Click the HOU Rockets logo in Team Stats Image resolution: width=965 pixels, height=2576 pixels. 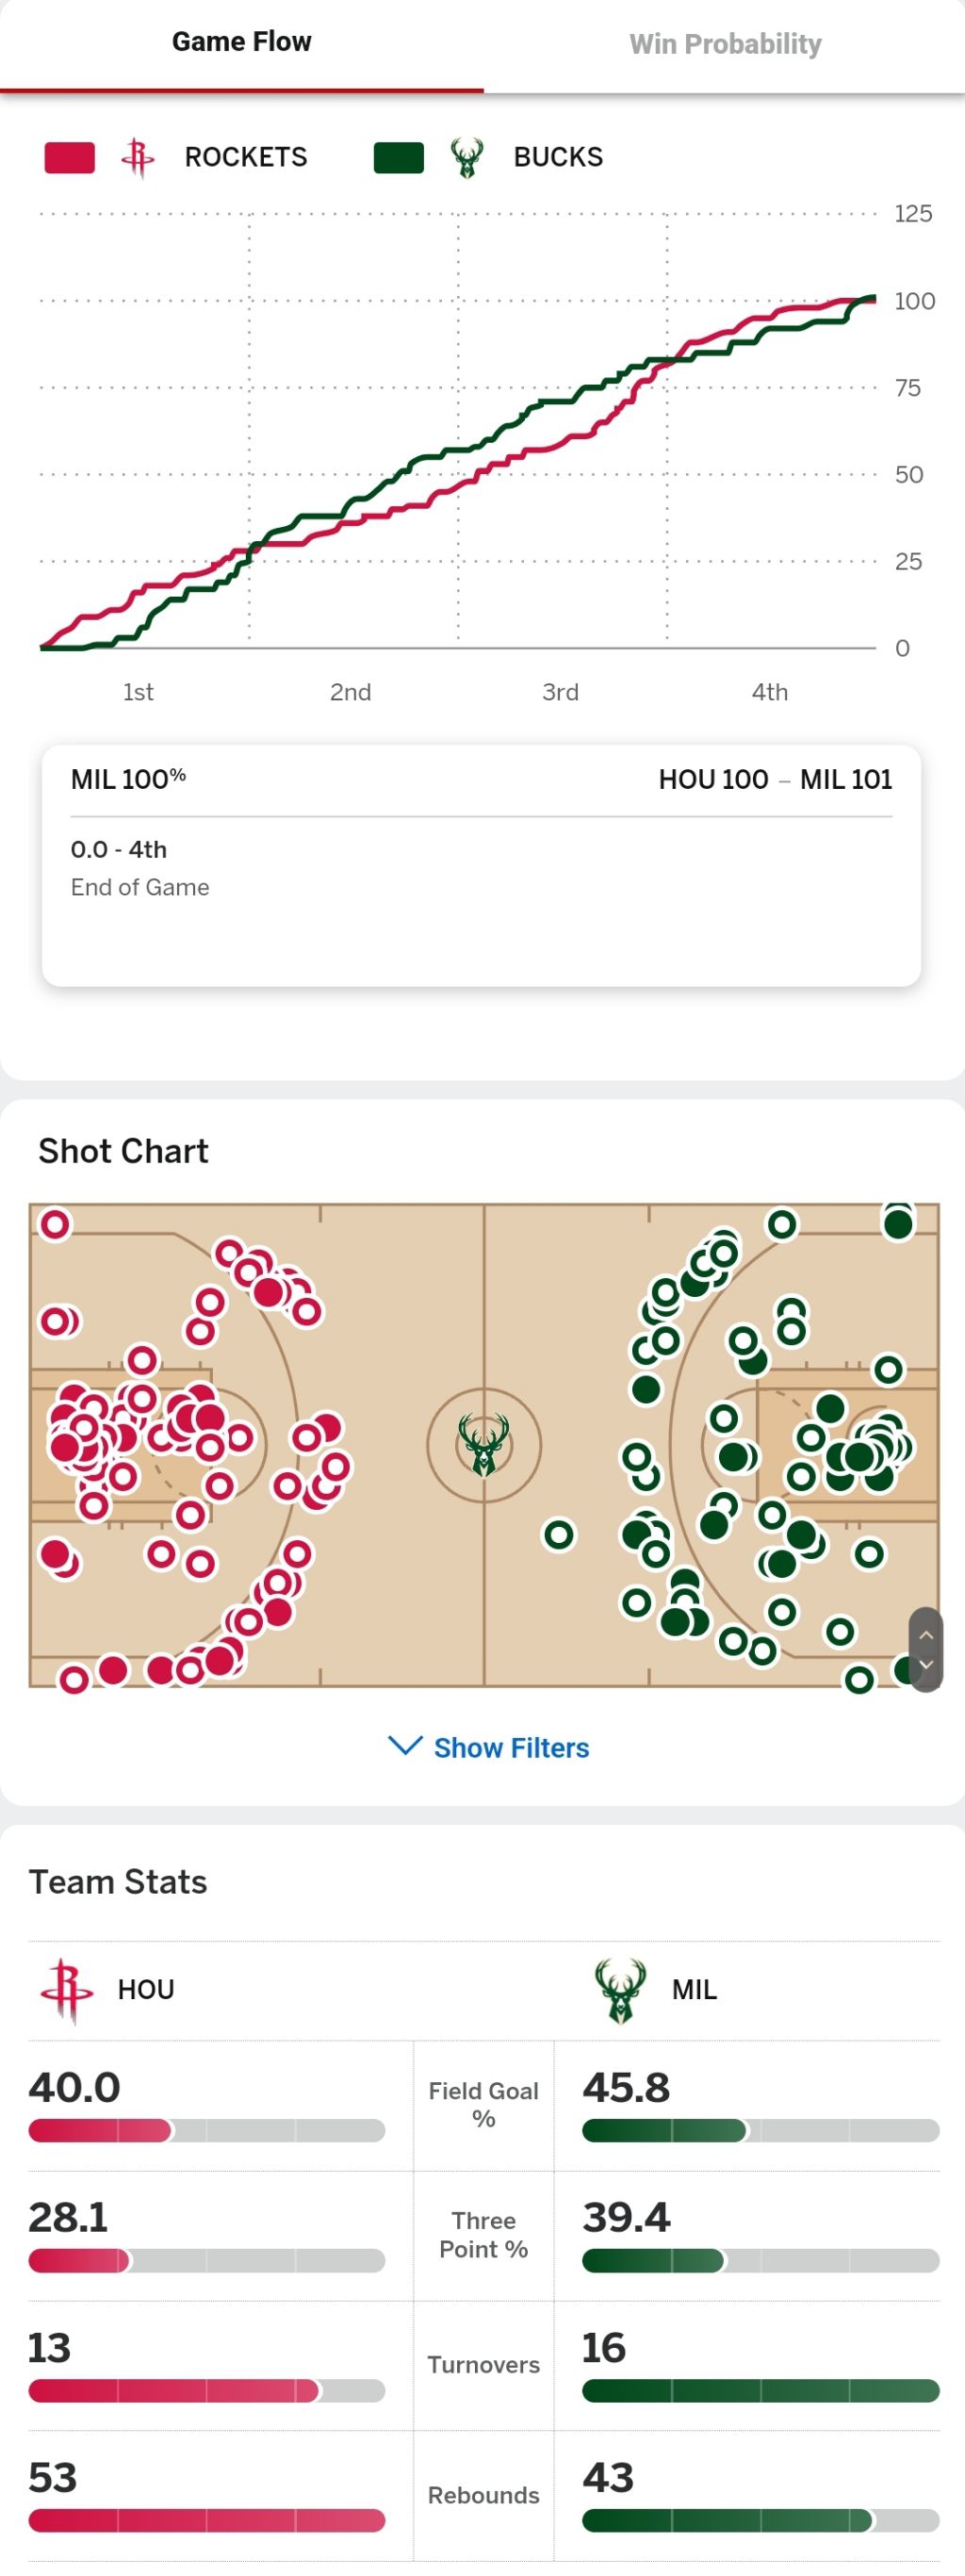66,1990
